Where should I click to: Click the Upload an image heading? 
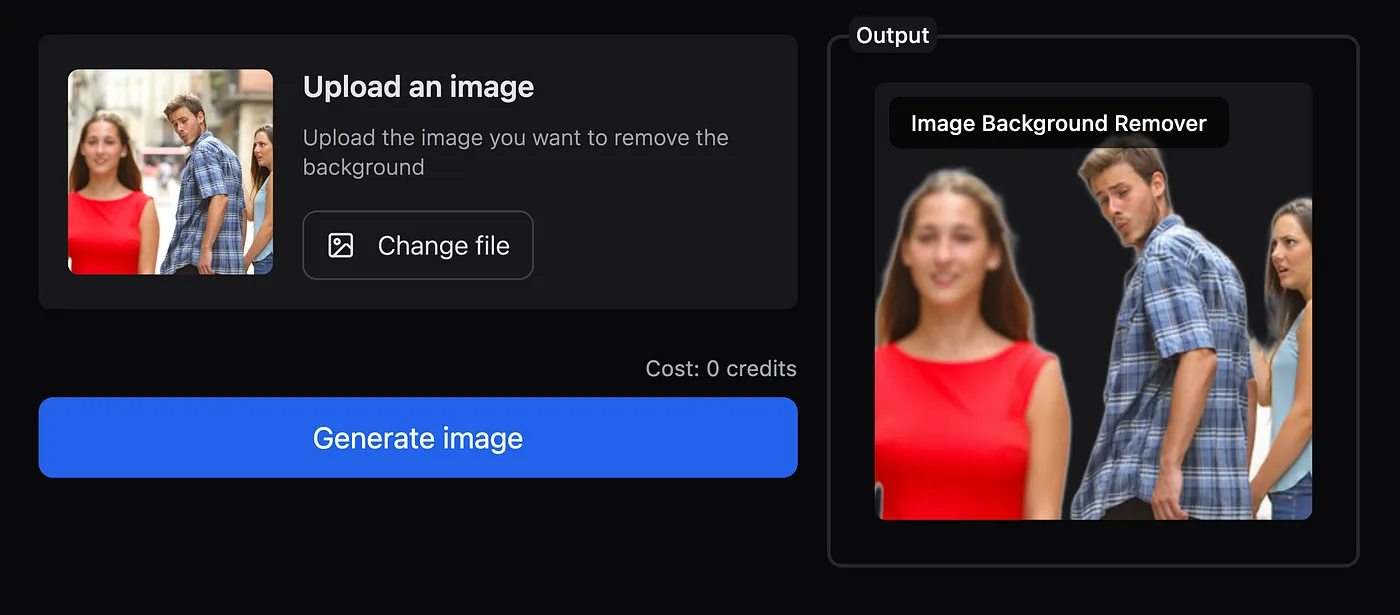point(418,87)
